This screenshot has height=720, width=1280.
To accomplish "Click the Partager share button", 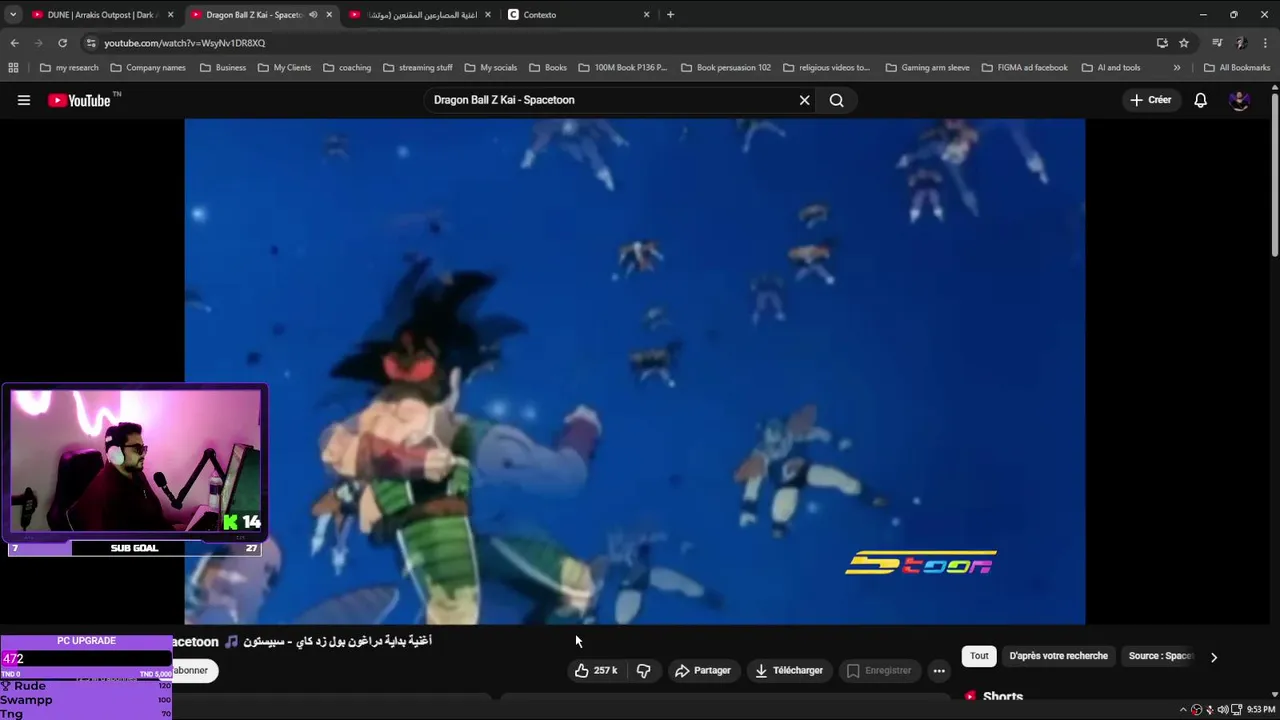I will (x=703, y=671).
